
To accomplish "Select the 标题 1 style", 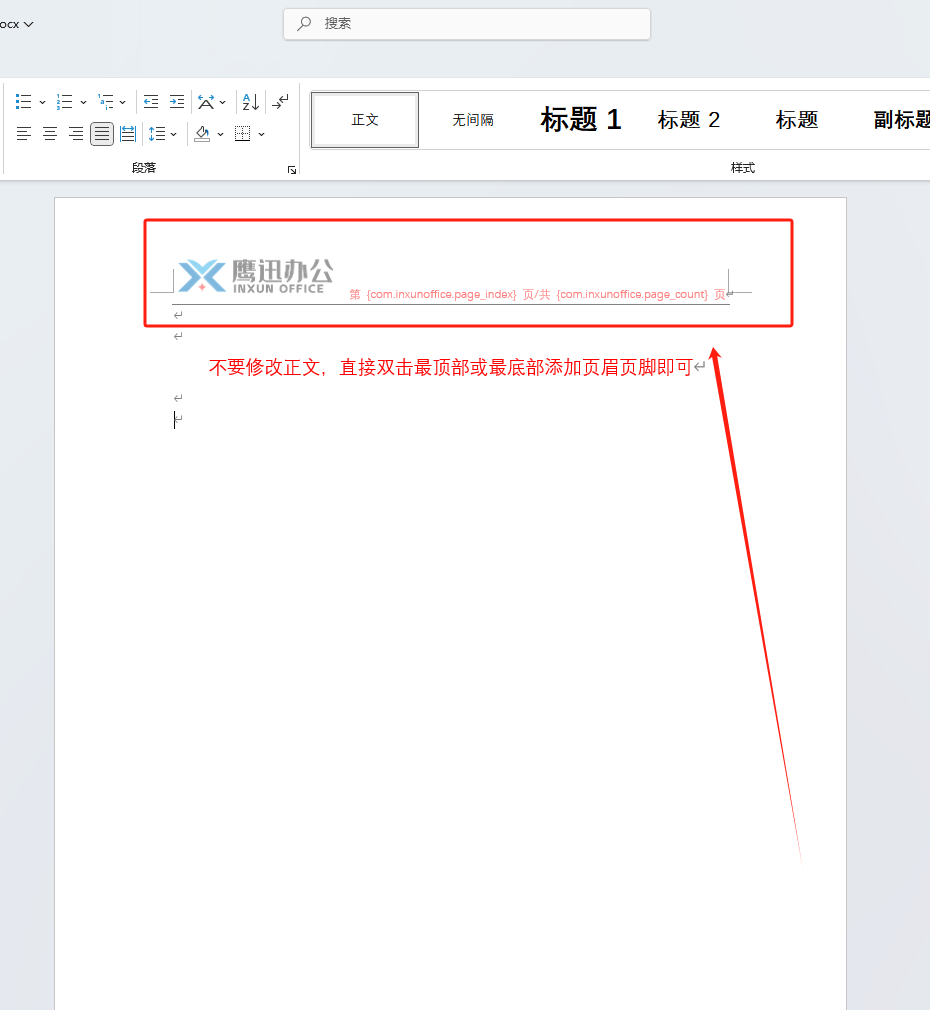I will pyautogui.click(x=580, y=119).
